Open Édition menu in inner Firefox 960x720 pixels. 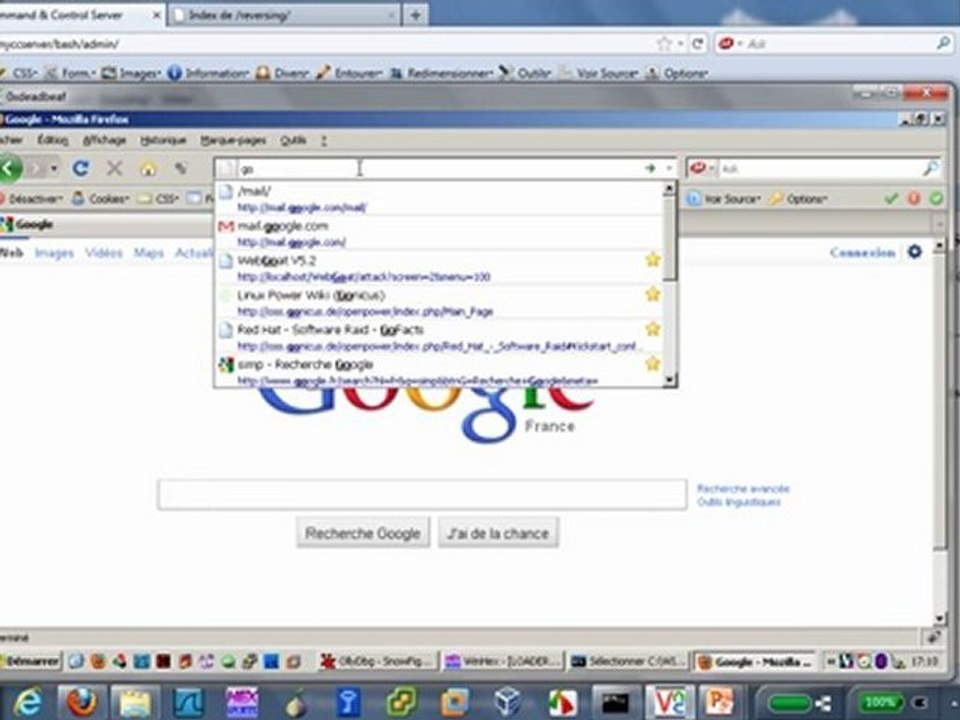pyautogui.click(x=53, y=140)
